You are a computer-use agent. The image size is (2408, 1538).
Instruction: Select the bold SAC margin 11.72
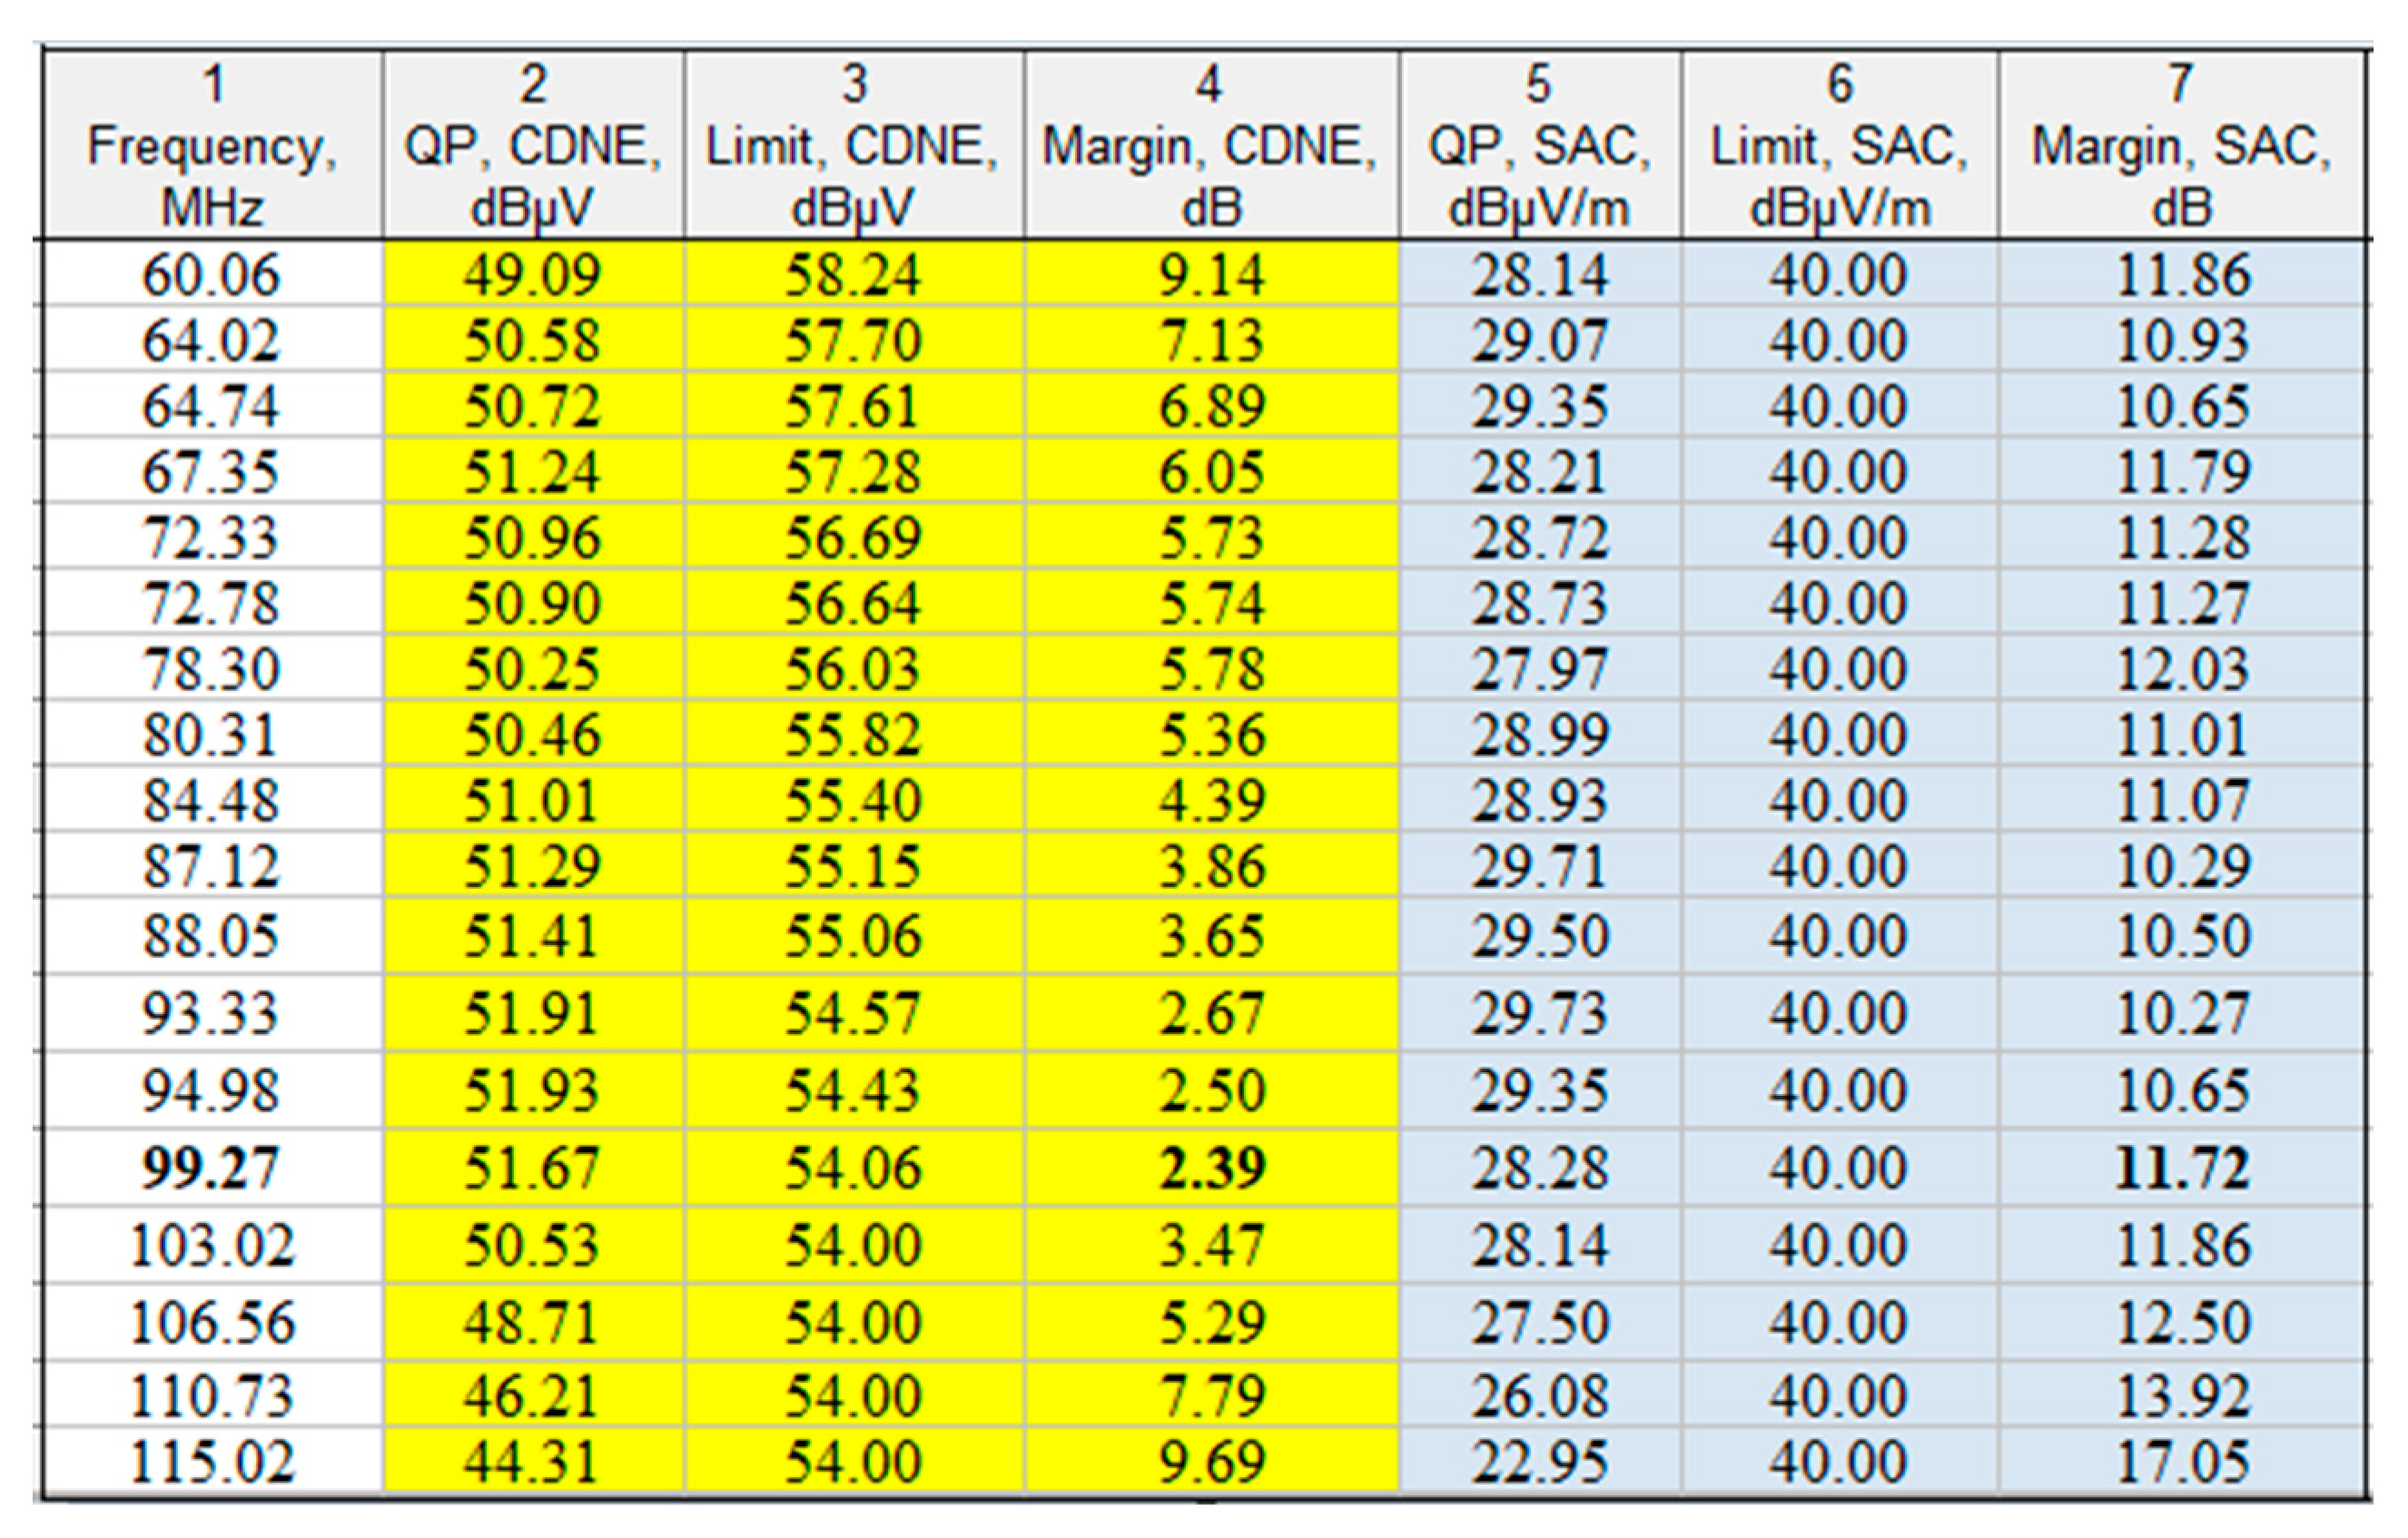2182,1167
